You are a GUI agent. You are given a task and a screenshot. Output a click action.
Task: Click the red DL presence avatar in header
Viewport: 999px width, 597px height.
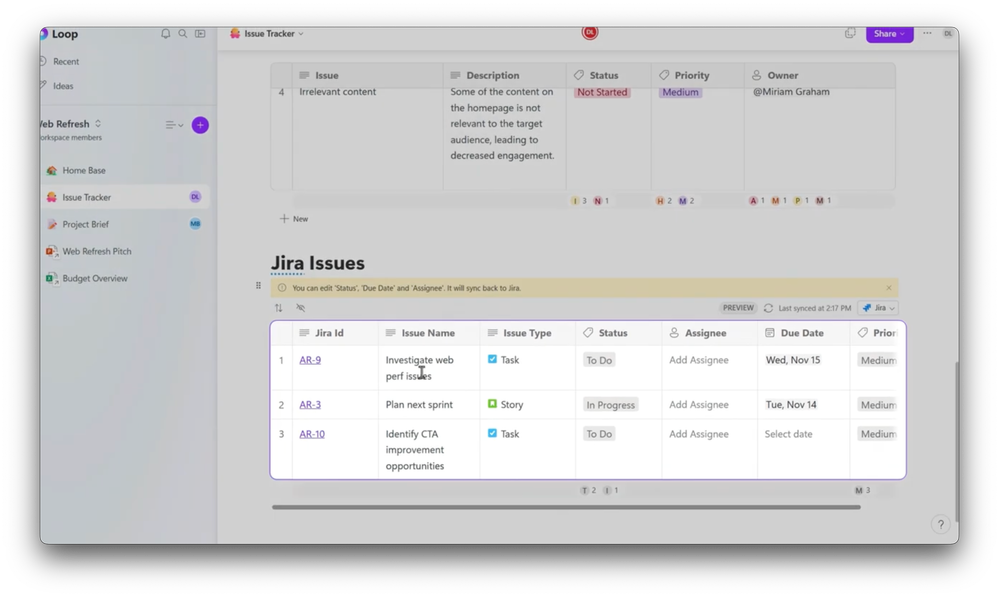(590, 32)
